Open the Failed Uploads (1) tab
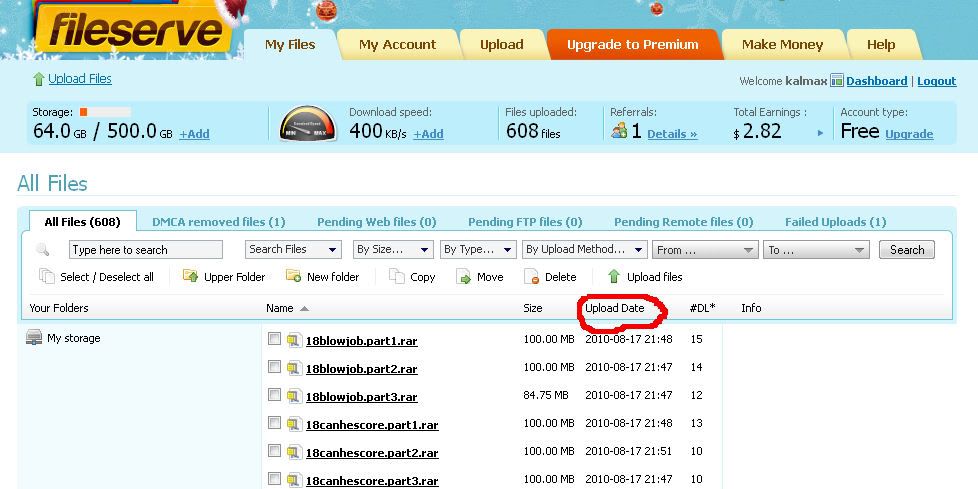 [x=835, y=222]
